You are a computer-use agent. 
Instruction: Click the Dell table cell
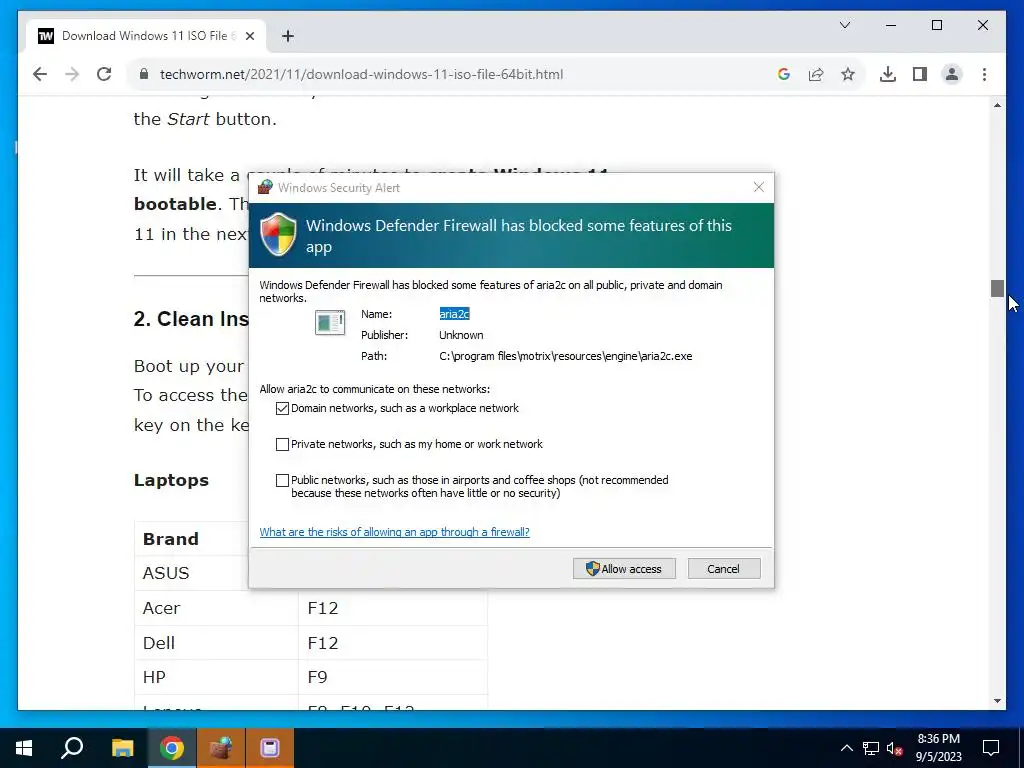(x=216, y=643)
